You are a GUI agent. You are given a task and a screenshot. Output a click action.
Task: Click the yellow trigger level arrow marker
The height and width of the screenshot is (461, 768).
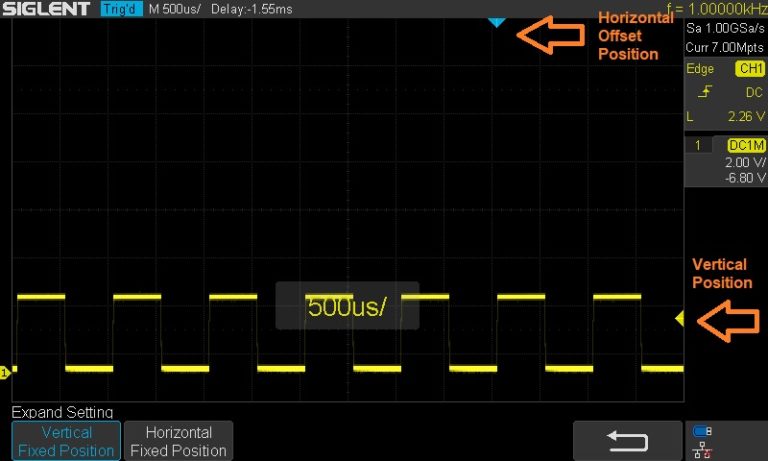pyautogui.click(x=678, y=319)
